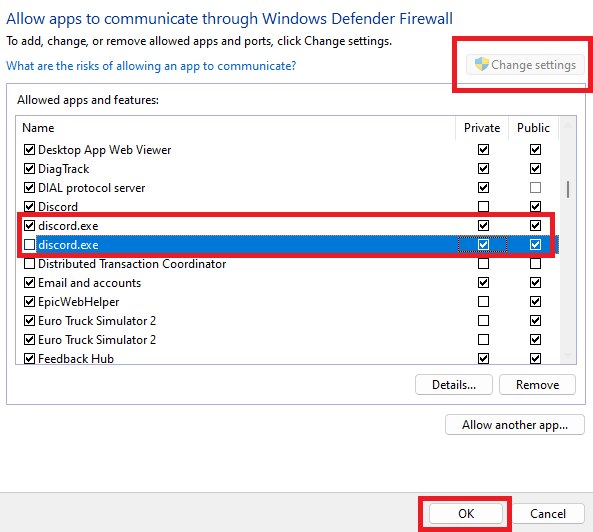Open the risks of allowing an app link
This screenshot has width=593, height=532.
[x=151, y=66]
